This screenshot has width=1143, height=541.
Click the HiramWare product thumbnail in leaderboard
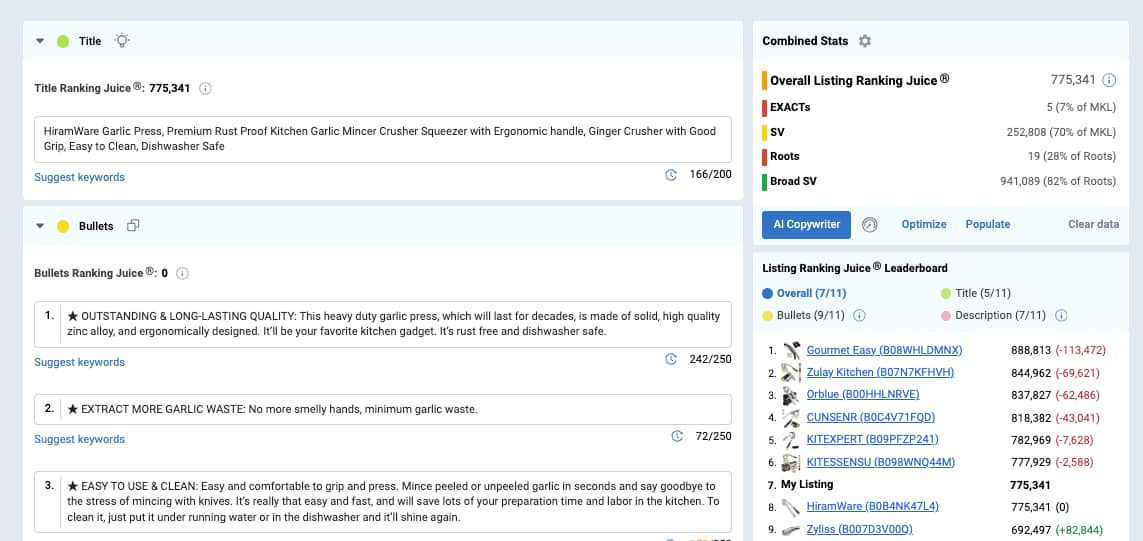point(791,507)
